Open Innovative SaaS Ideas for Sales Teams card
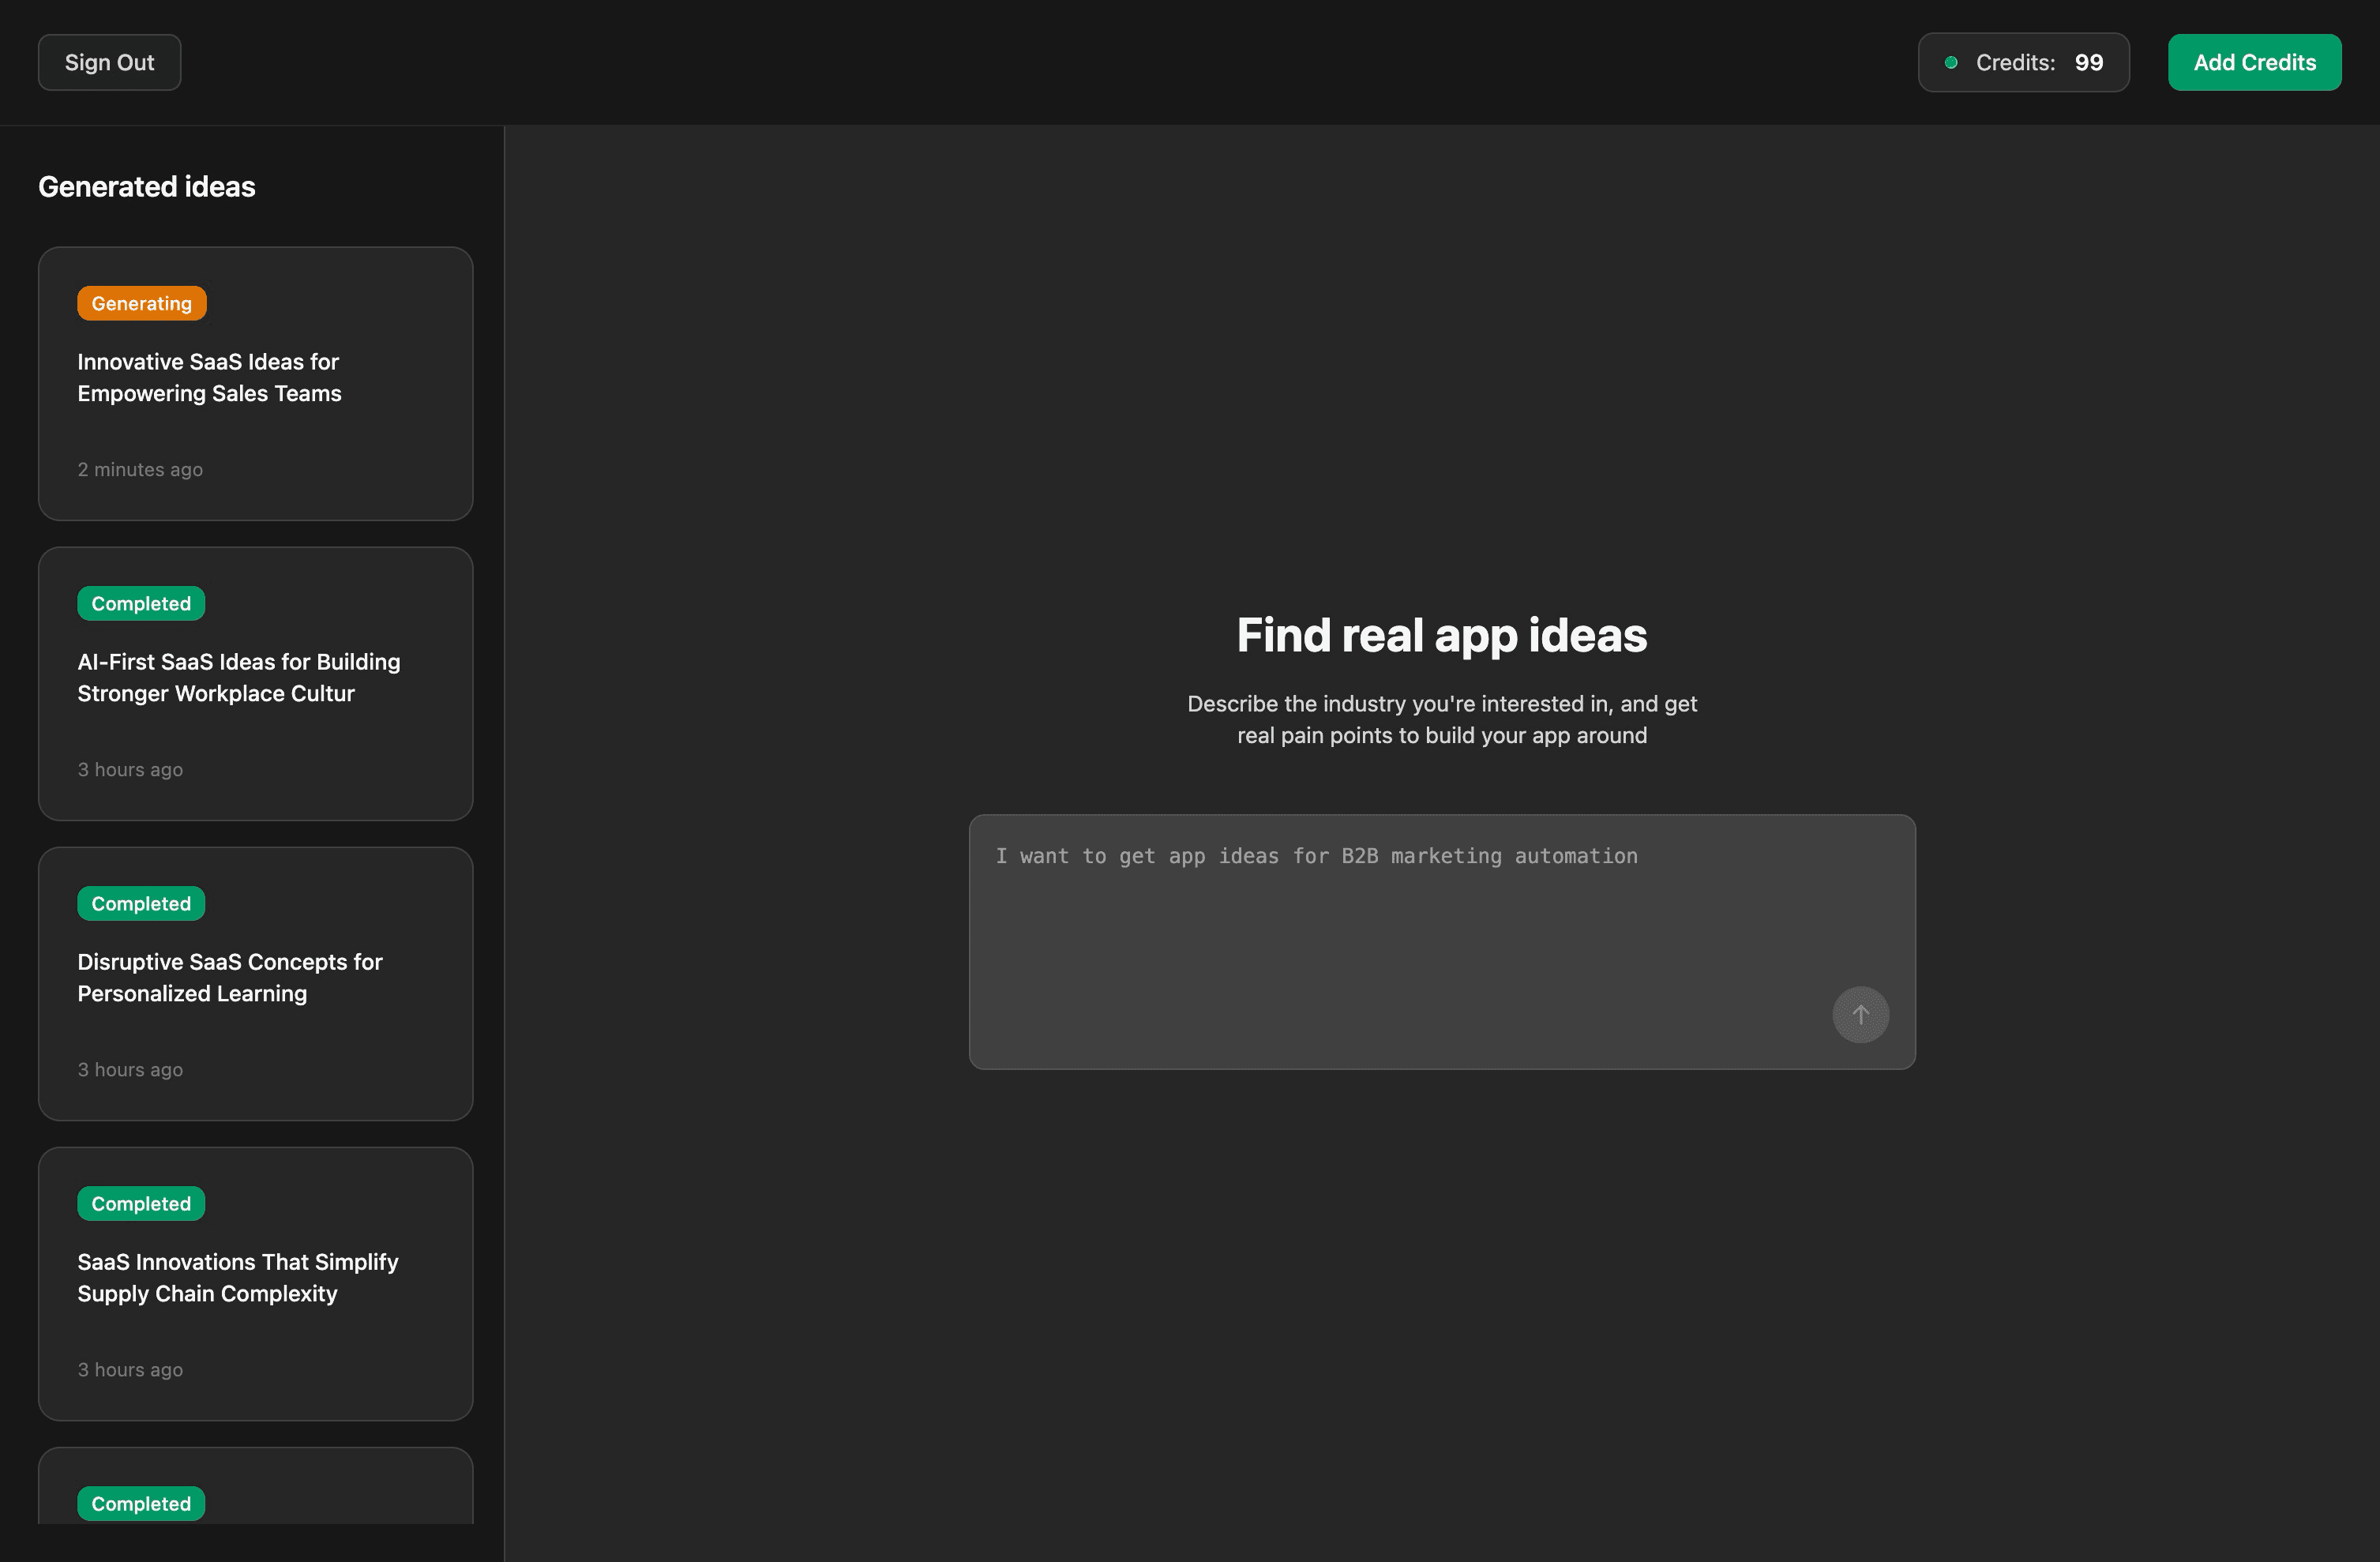 coord(255,383)
